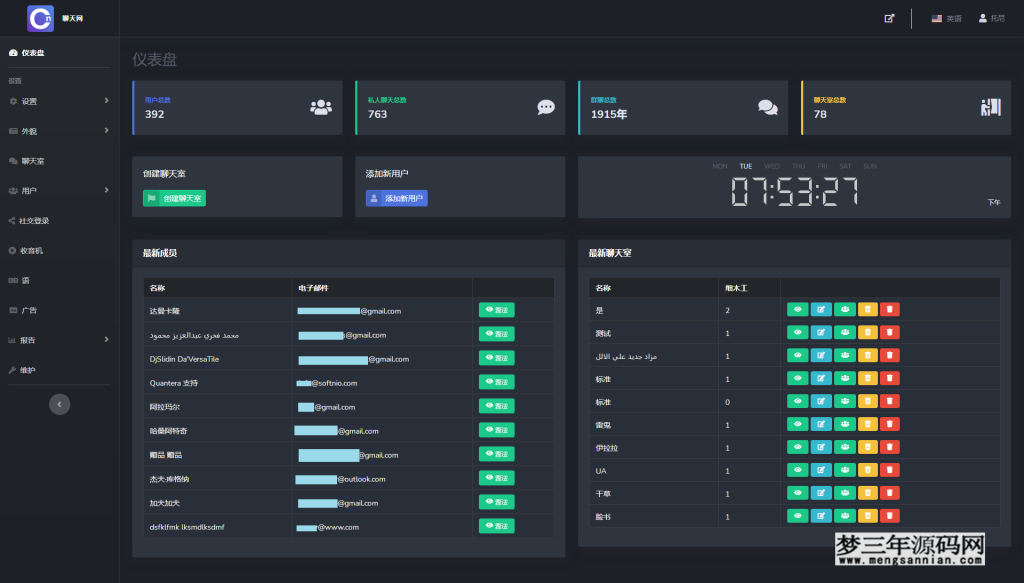Open the user profile menu in header
Viewport: 1024px width, 583px height.
click(991, 18)
